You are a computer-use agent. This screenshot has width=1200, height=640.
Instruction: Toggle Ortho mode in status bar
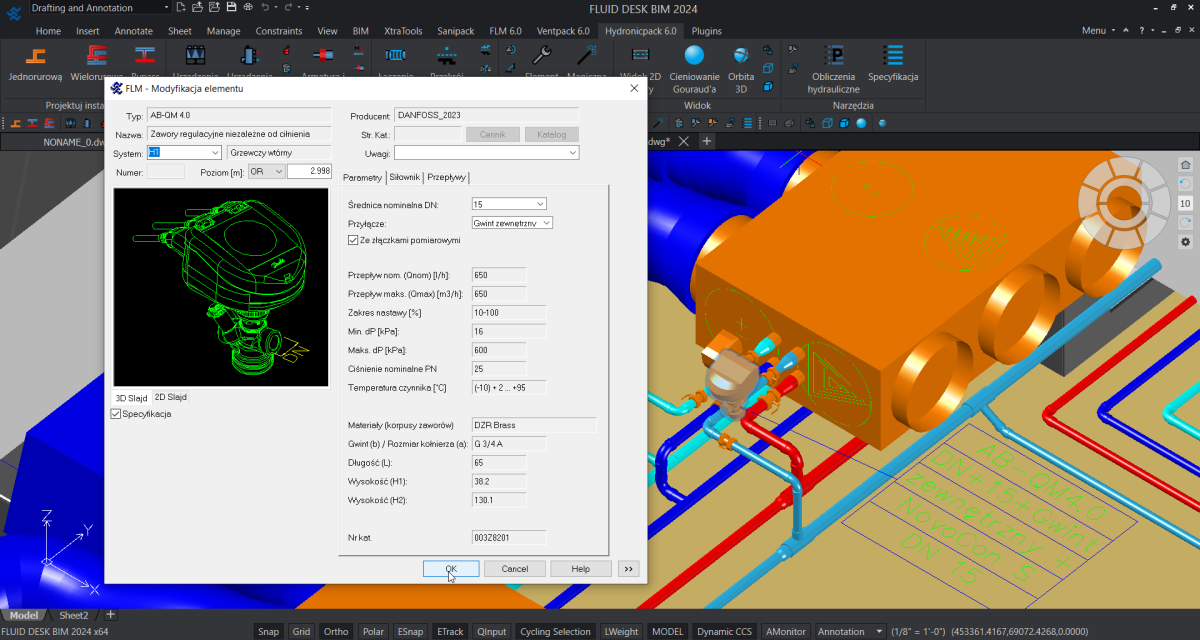[x=336, y=631]
